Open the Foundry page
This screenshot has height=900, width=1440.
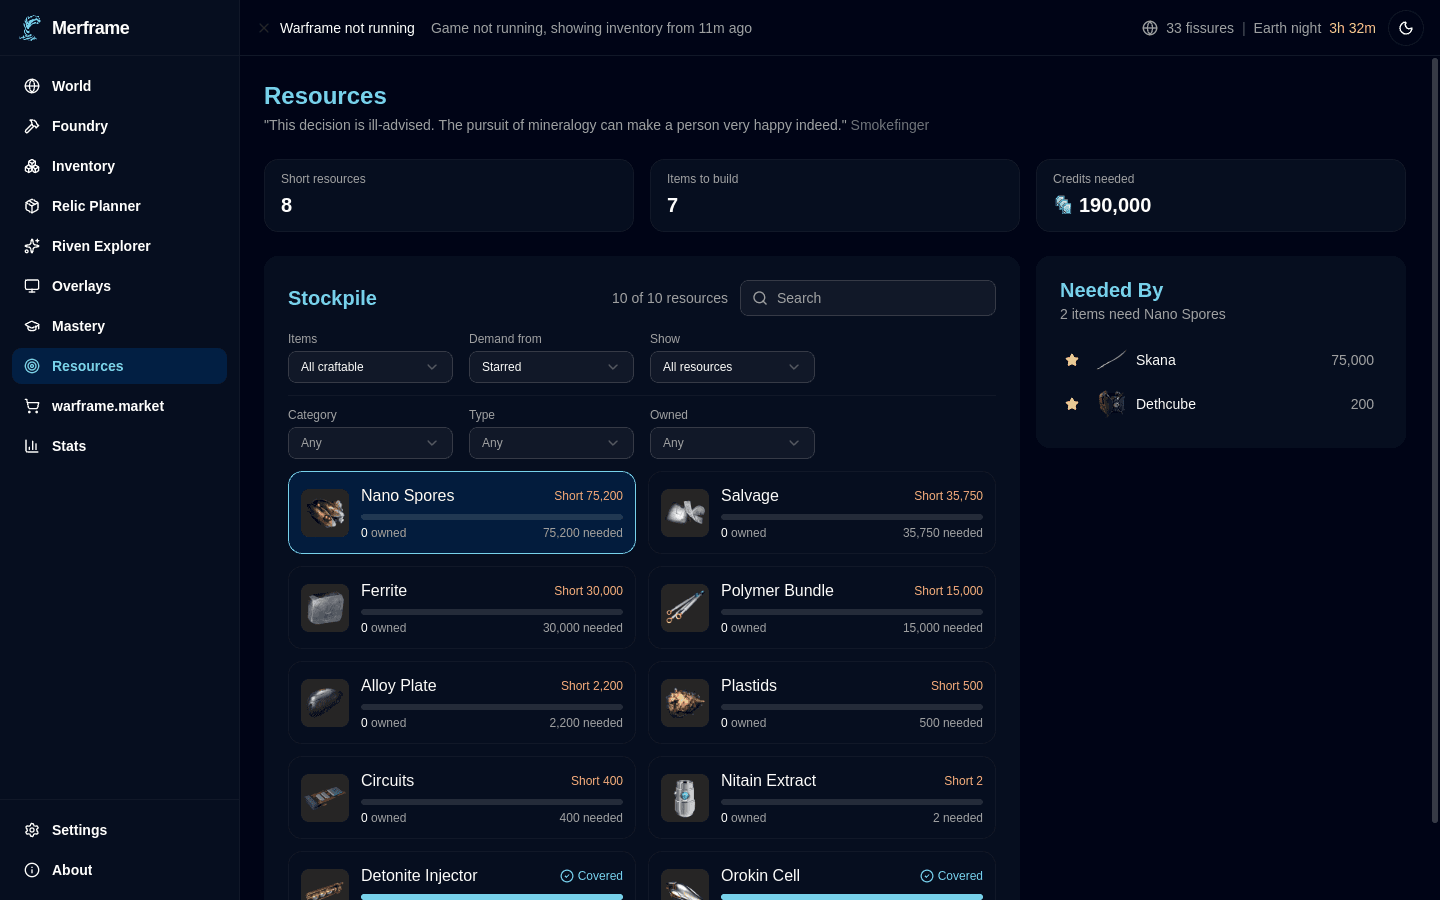pyautogui.click(x=119, y=126)
